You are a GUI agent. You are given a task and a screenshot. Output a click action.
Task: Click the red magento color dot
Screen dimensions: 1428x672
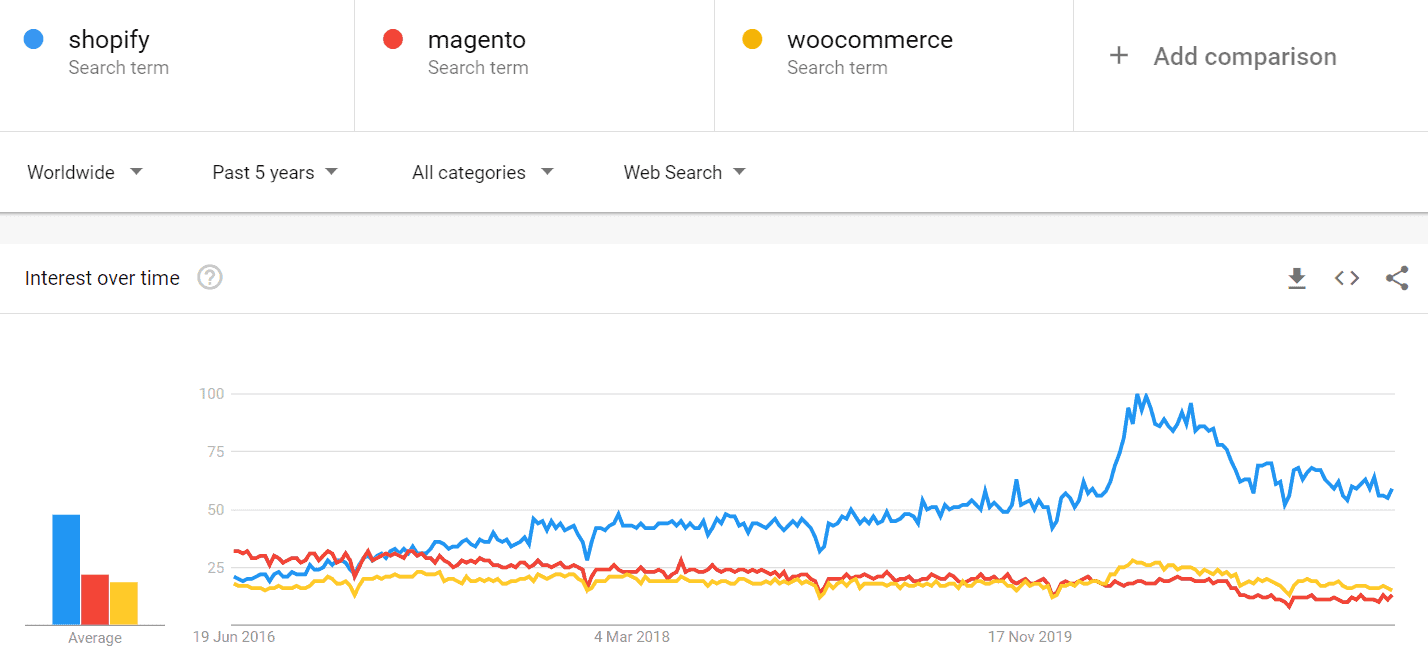[x=393, y=40]
